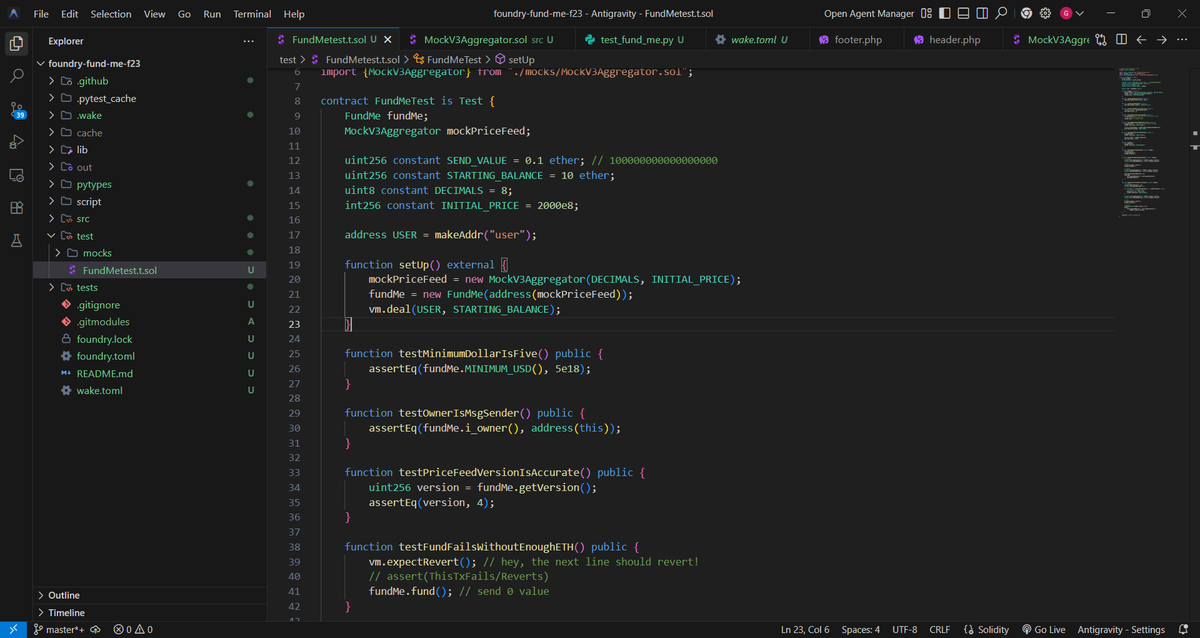Open the Chrome browser icon in title bar
1200x638 pixels.
tap(1027, 14)
